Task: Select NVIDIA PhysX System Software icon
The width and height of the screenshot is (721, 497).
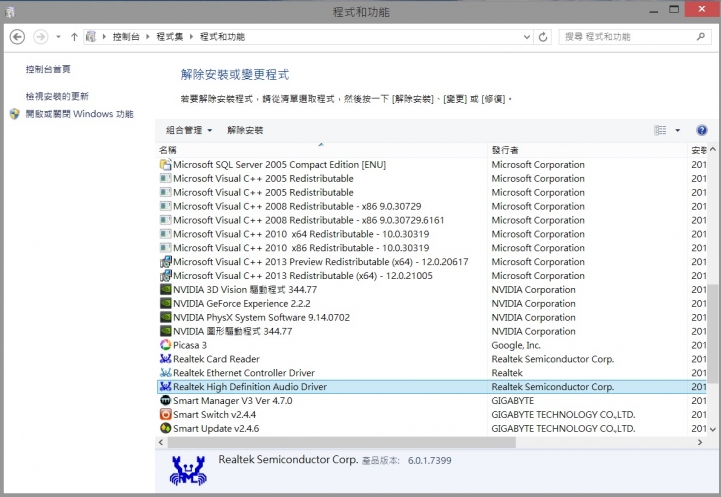Action: [166, 317]
